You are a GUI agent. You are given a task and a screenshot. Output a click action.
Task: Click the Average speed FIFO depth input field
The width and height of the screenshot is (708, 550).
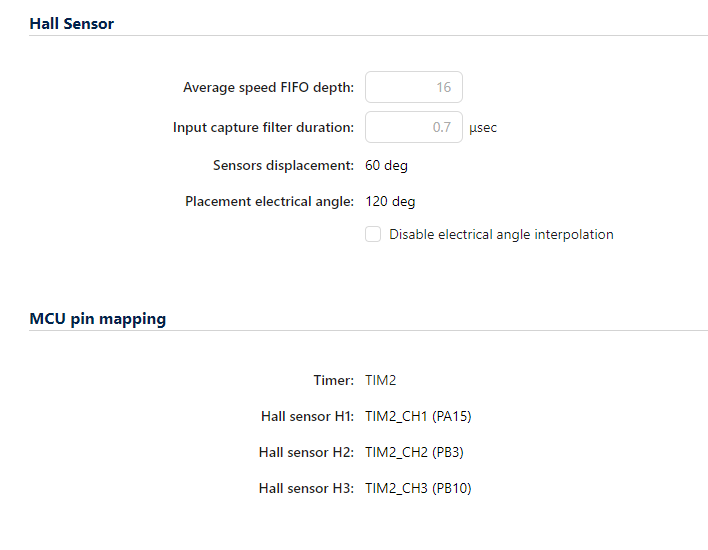click(x=413, y=87)
